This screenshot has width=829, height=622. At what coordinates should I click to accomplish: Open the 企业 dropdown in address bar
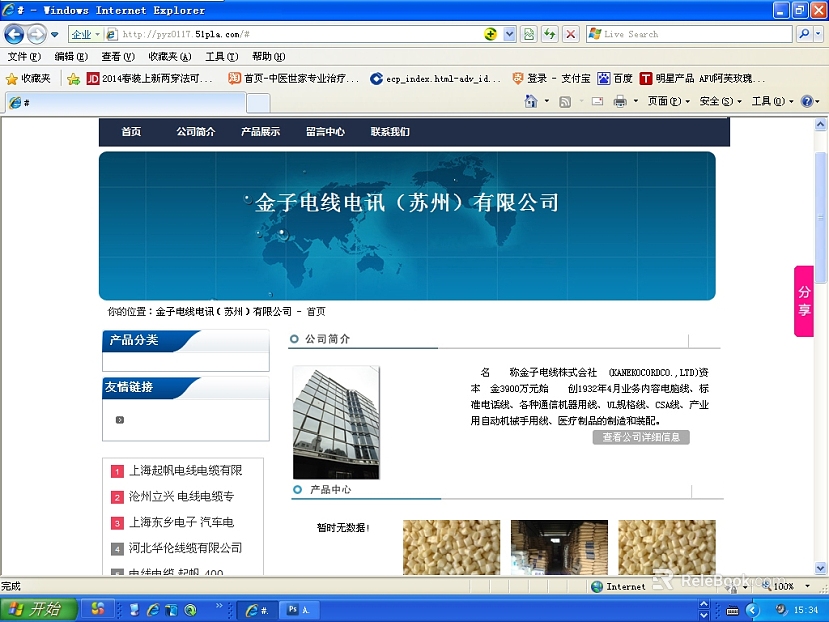coord(86,34)
